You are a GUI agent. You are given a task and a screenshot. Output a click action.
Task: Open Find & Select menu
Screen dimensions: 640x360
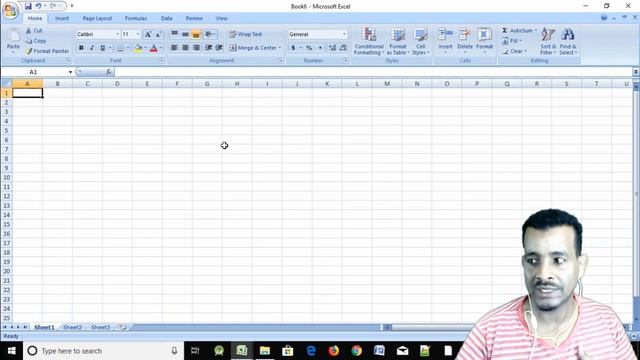[568, 41]
